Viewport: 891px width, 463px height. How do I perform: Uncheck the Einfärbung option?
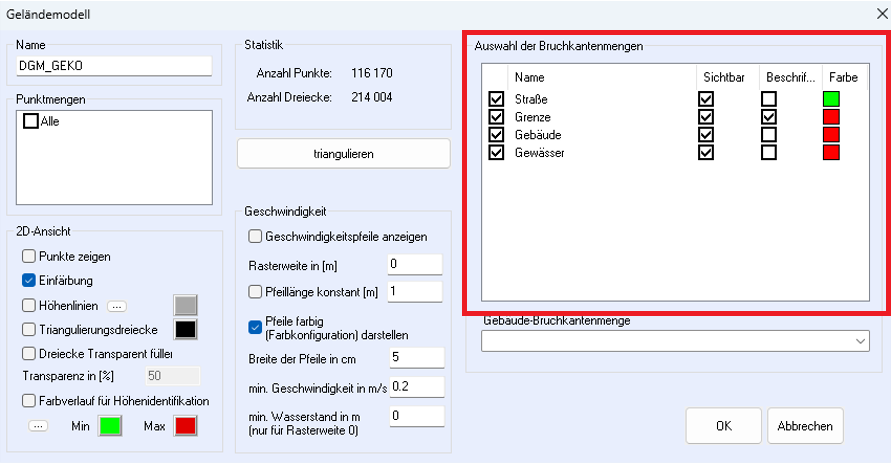29,281
